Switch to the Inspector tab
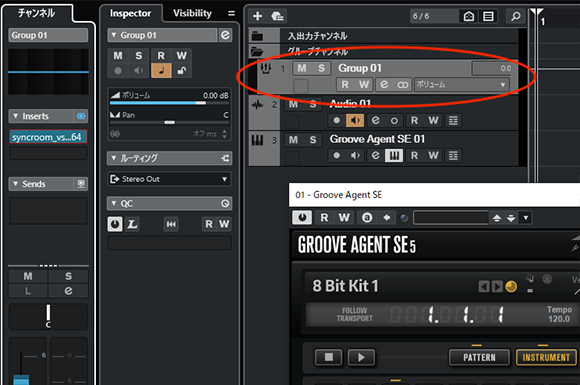580x385 pixels. (130, 14)
